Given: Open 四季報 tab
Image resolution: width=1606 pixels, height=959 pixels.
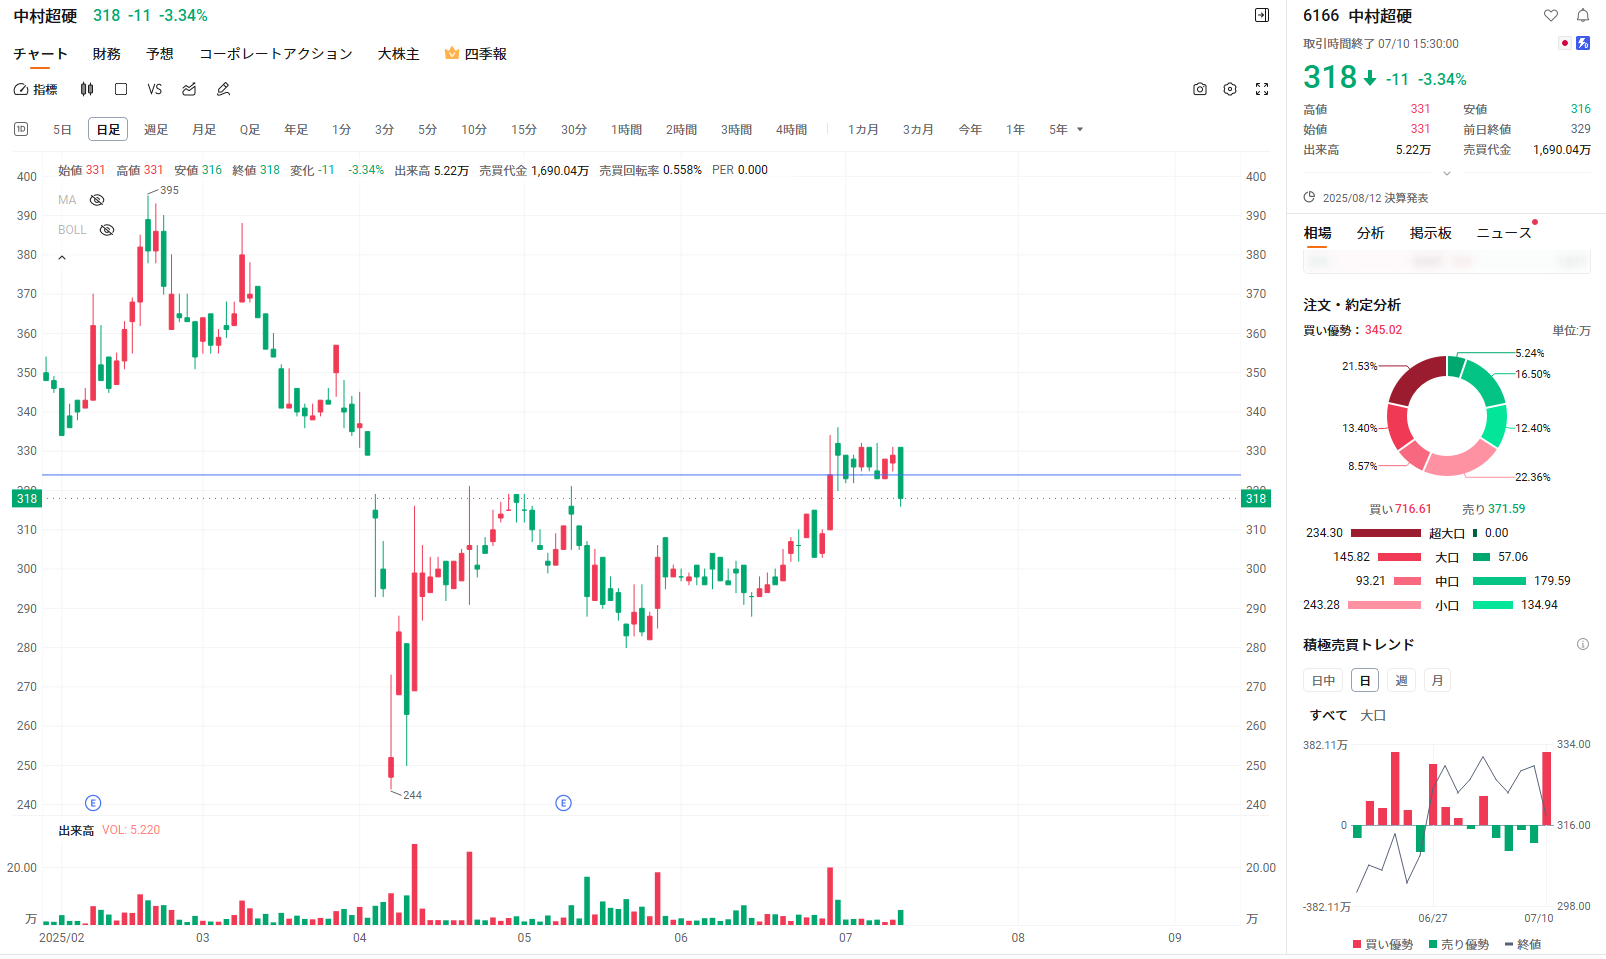Looking at the screenshot, I should (x=486, y=54).
